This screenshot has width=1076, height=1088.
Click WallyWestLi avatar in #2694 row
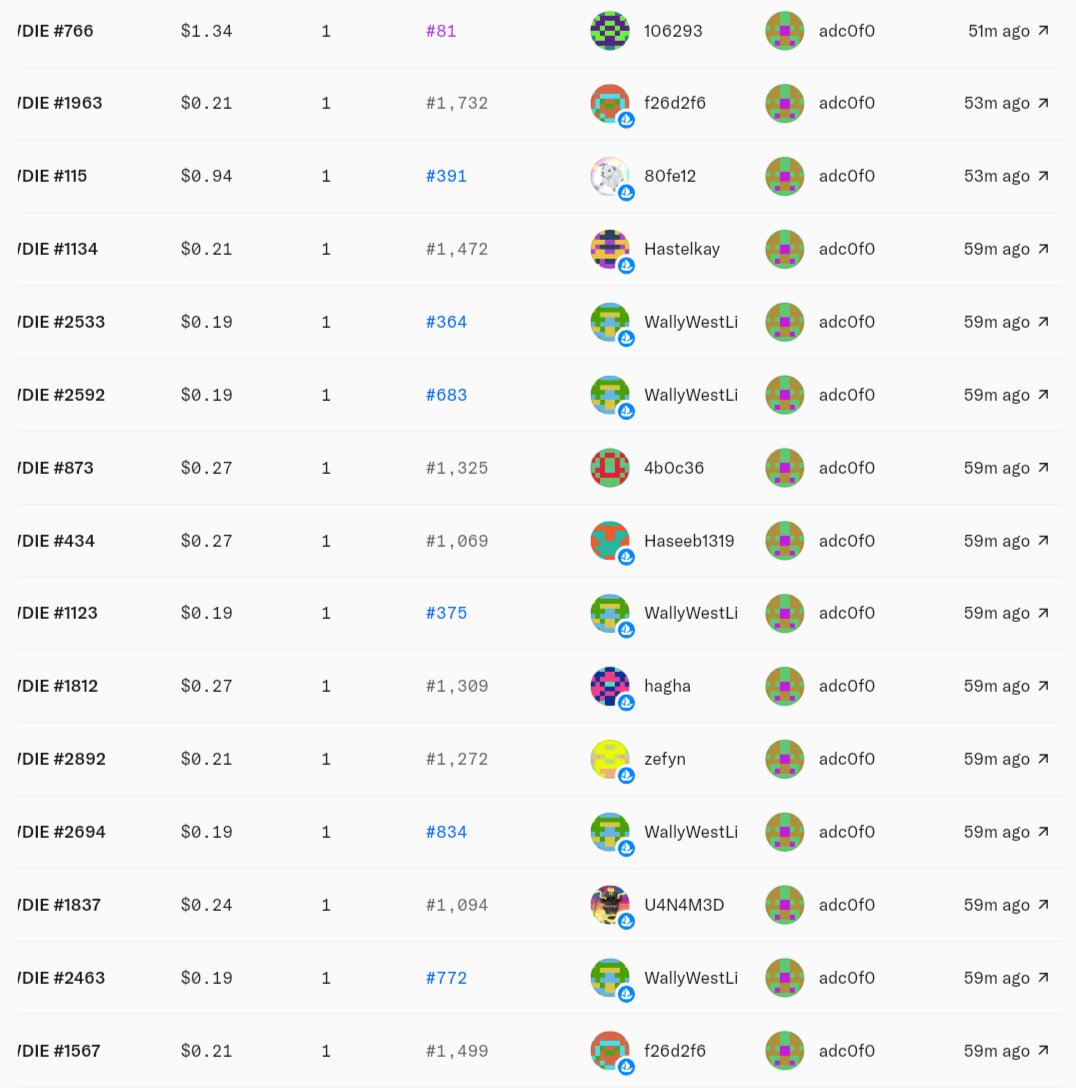(x=610, y=832)
